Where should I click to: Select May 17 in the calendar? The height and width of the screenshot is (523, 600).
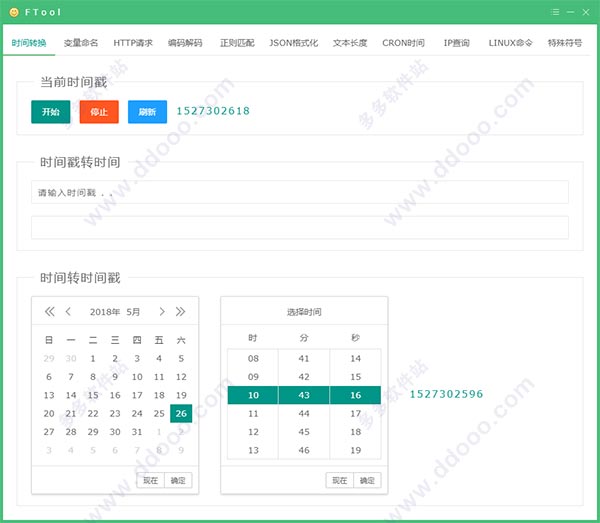pyautogui.click(x=137, y=395)
